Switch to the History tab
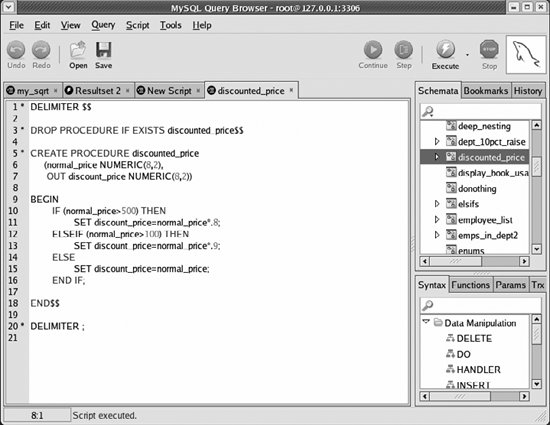Image resolution: width=550 pixels, height=425 pixels. 528,91
